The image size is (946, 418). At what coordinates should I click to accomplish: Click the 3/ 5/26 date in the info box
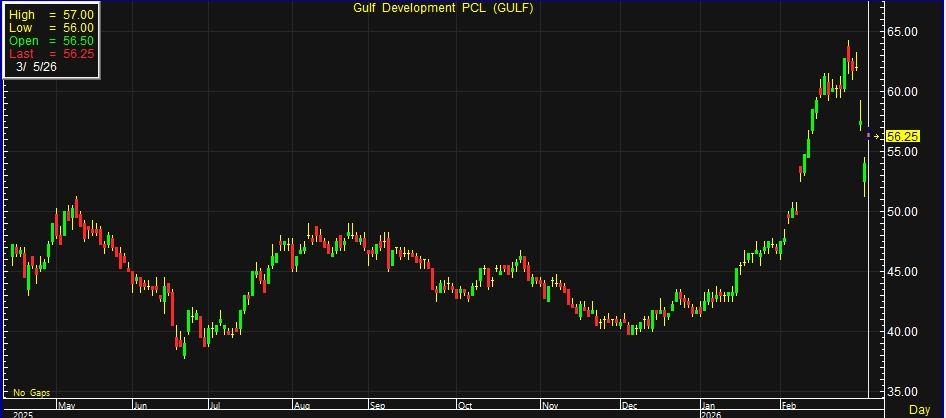pyautogui.click(x=39, y=66)
